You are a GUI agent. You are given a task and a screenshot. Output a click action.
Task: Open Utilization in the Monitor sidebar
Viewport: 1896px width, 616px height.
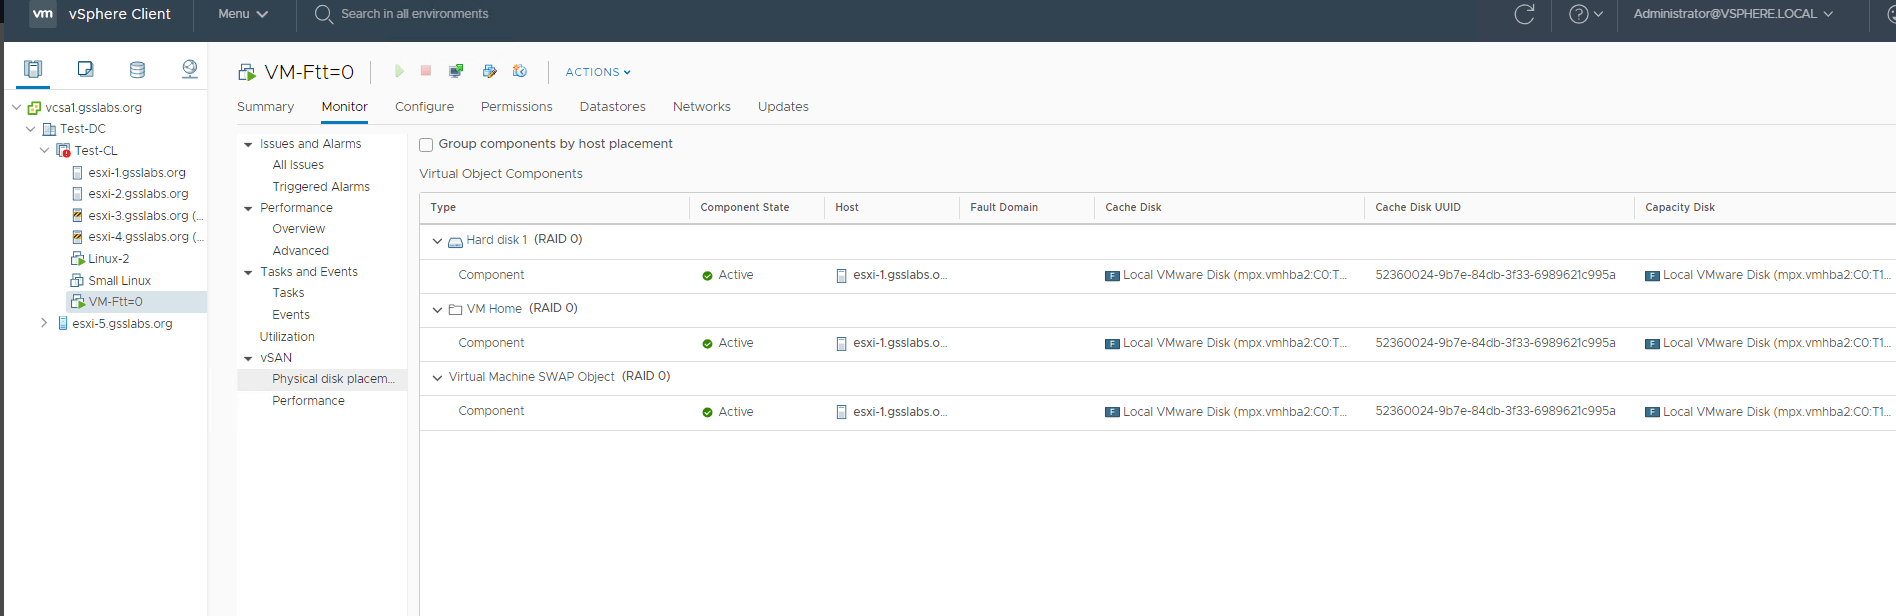point(287,337)
